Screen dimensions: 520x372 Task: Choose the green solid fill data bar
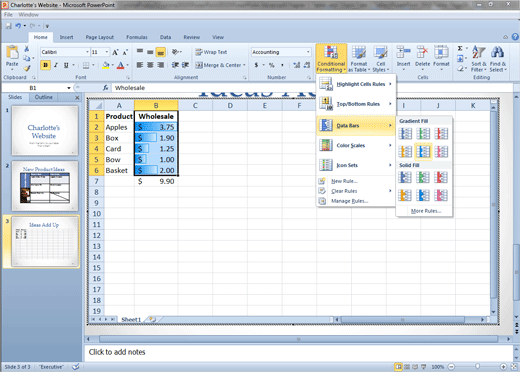click(423, 177)
